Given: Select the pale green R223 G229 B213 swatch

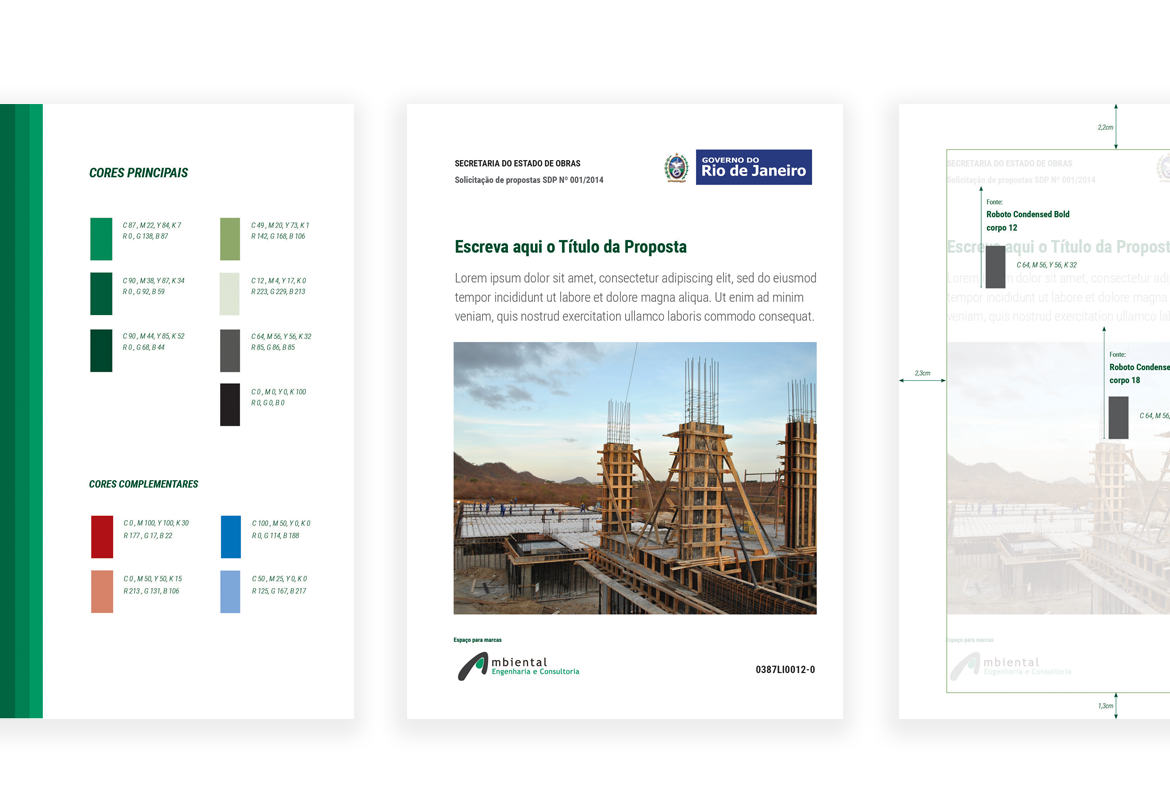Looking at the screenshot, I should (x=230, y=294).
